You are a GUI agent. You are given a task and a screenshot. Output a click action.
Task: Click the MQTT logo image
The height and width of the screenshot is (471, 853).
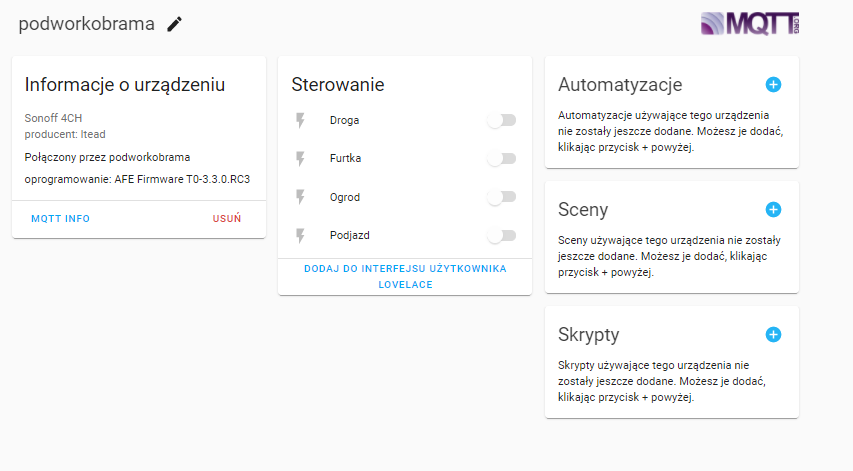[x=750, y=24]
